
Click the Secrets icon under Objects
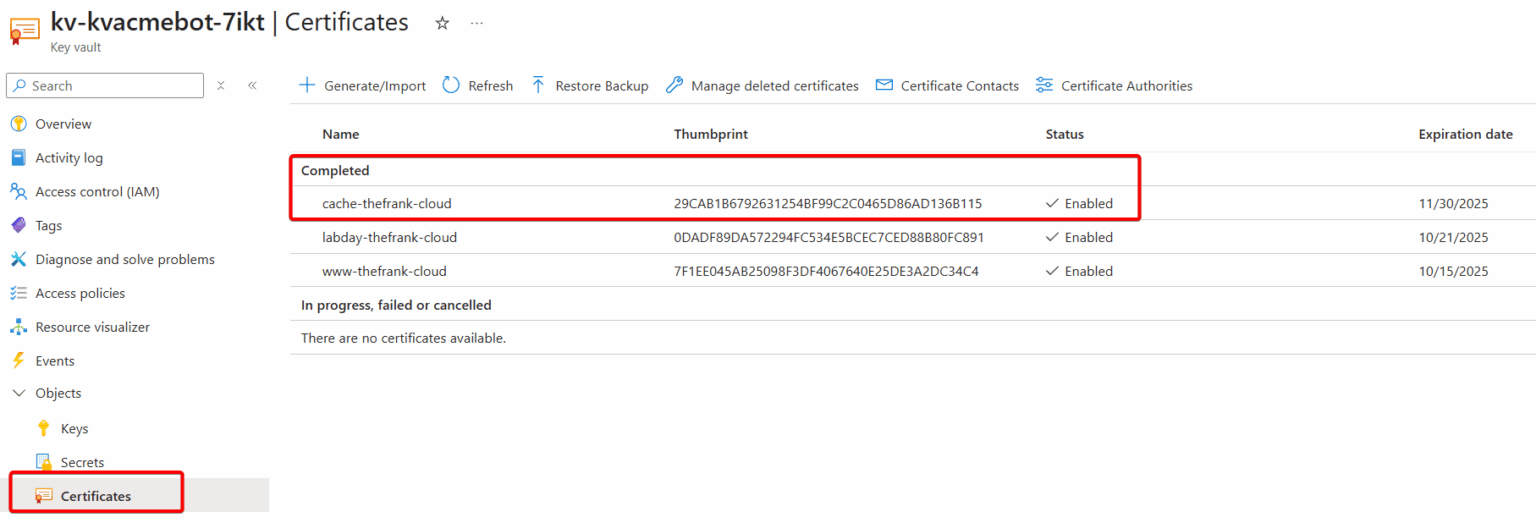43,462
